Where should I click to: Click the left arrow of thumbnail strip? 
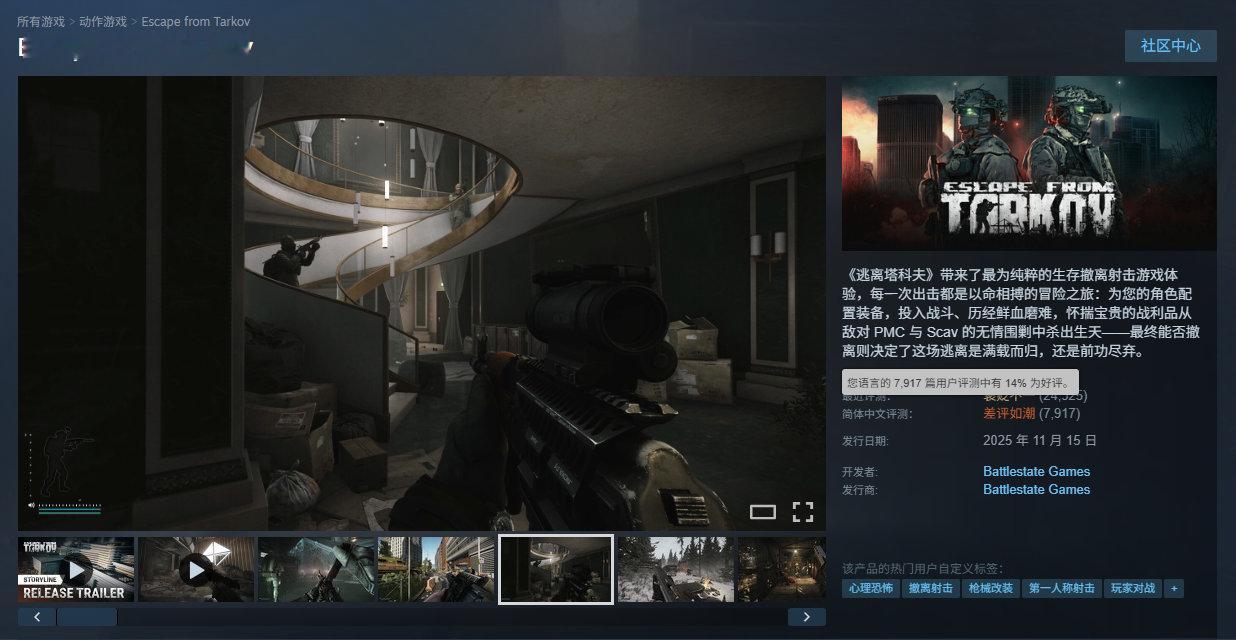(x=37, y=617)
